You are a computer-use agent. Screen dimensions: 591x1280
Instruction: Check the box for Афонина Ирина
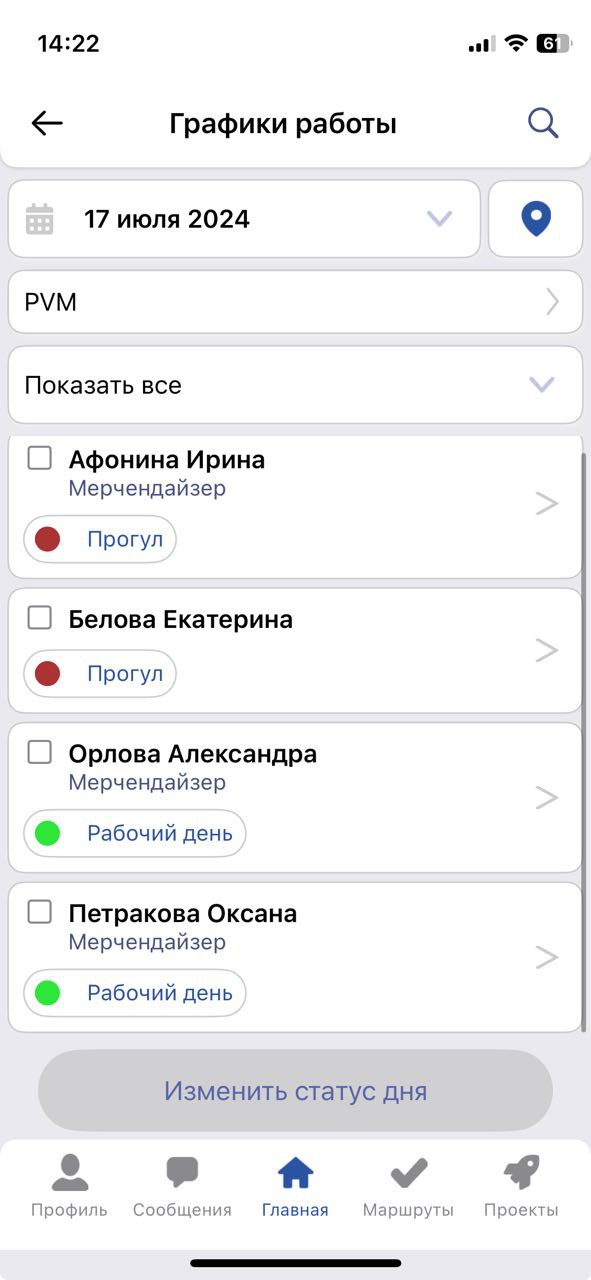(40, 459)
